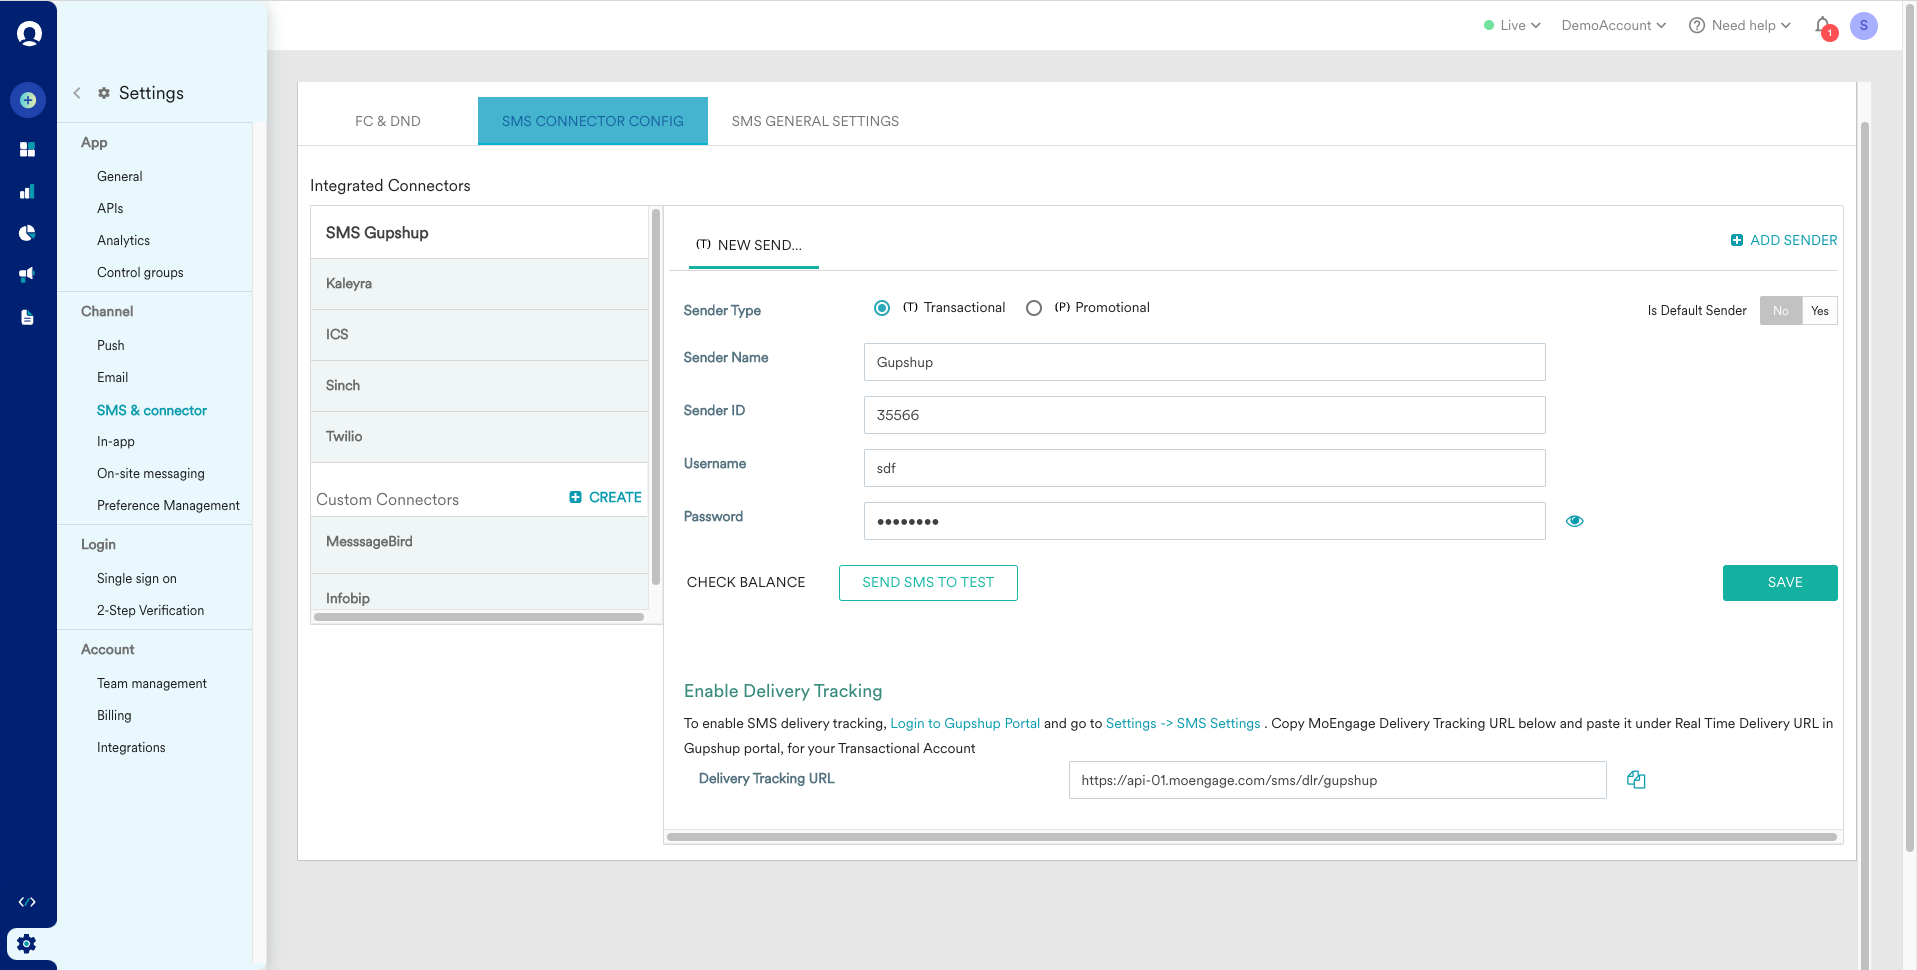Viewport: 1917px width, 970px height.
Task: Open On-site messaging settings
Action: 151,473
